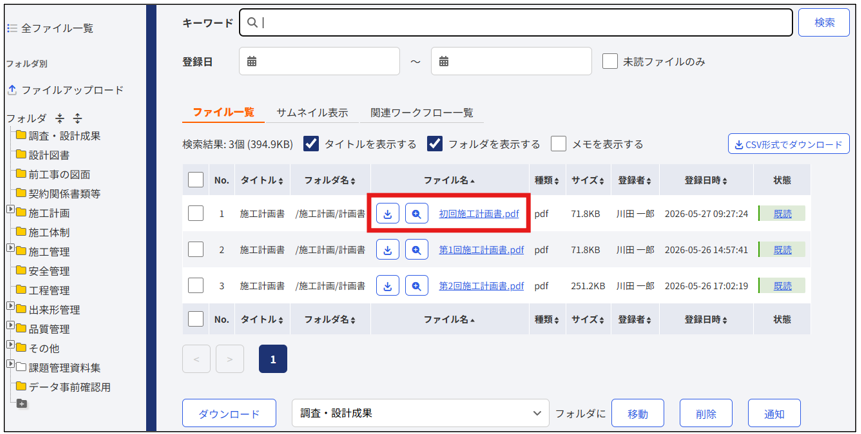Click folder icon for 前工事の図面
Screen dimensions: 861x434
tap(21, 174)
